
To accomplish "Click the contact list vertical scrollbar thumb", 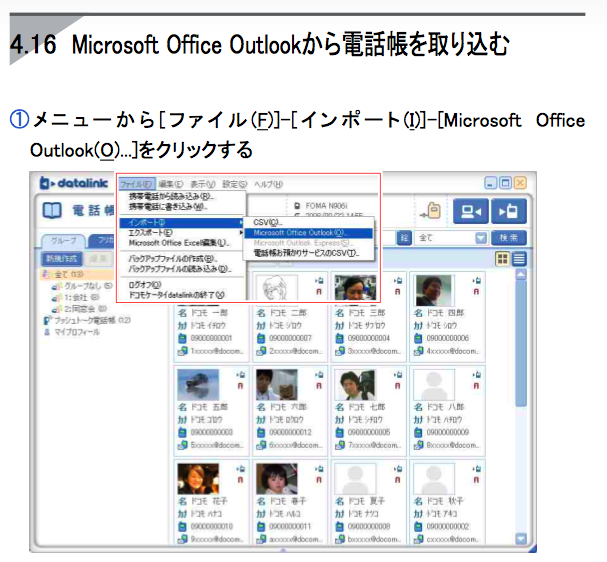I will 521,343.
